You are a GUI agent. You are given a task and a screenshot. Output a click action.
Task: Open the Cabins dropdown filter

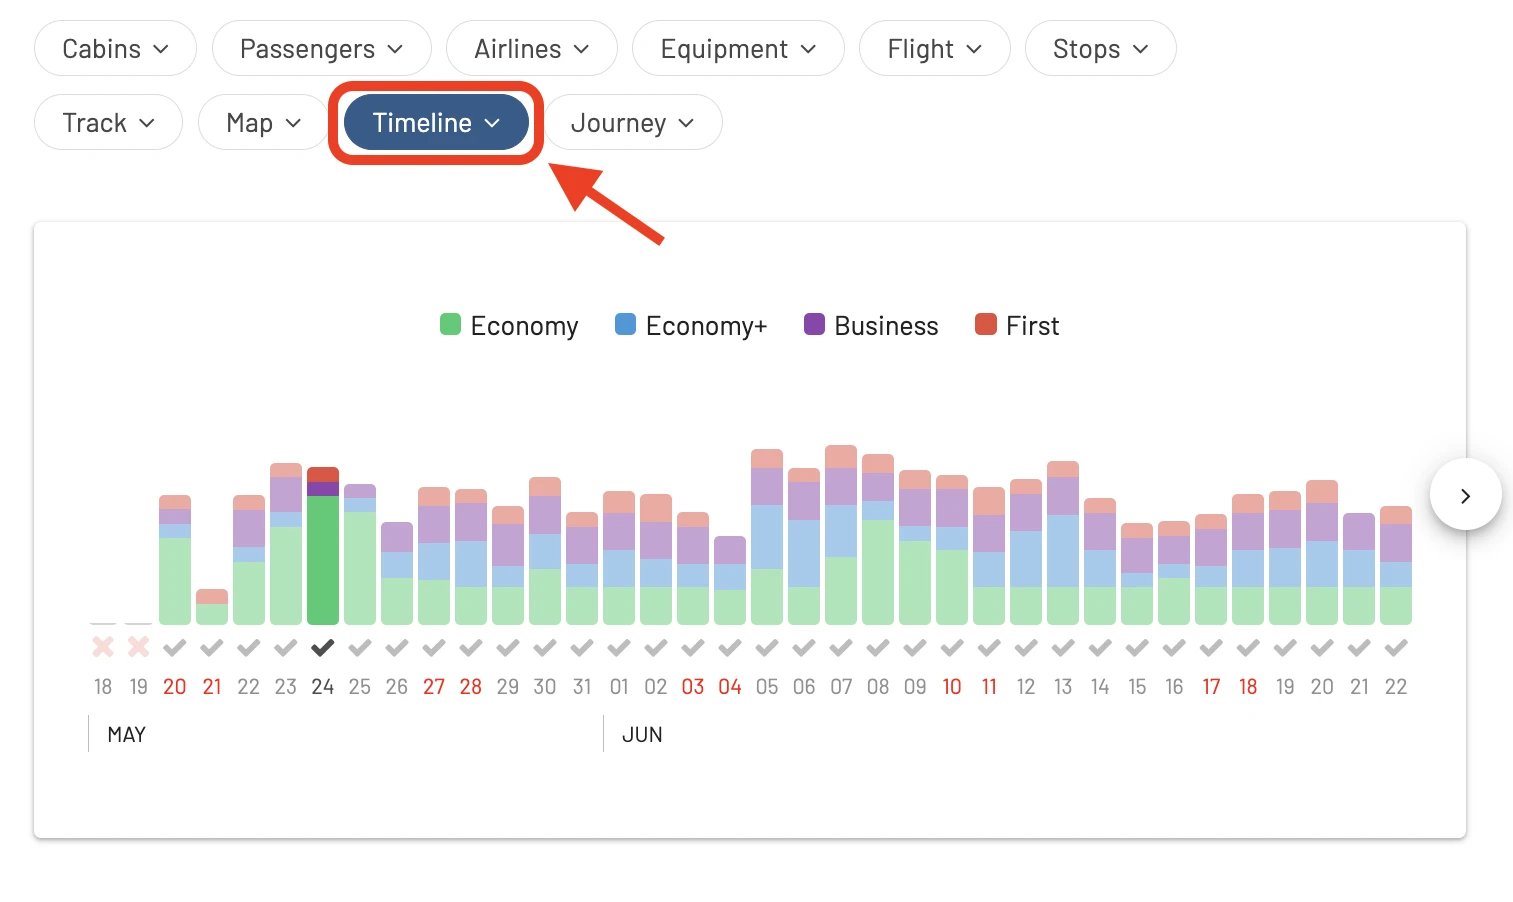pyautogui.click(x=115, y=48)
